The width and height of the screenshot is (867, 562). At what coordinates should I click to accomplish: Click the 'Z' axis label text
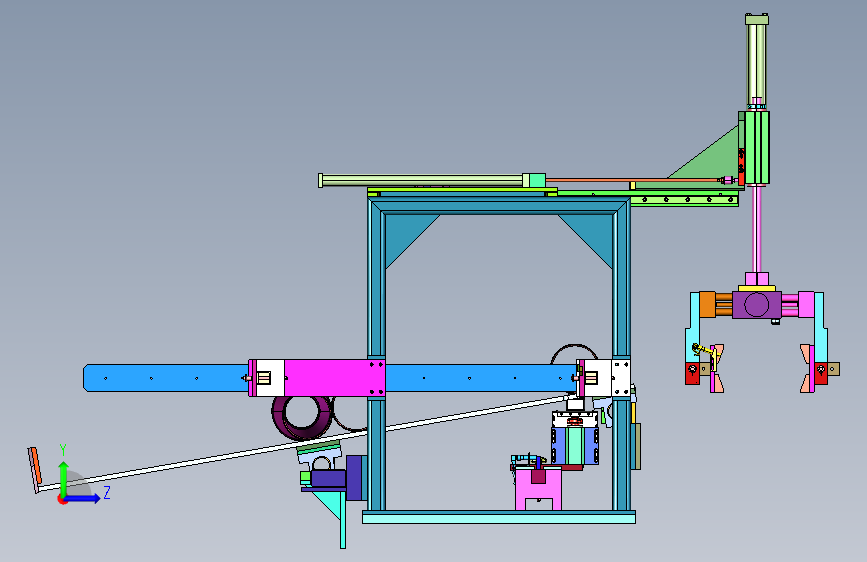(x=107, y=492)
